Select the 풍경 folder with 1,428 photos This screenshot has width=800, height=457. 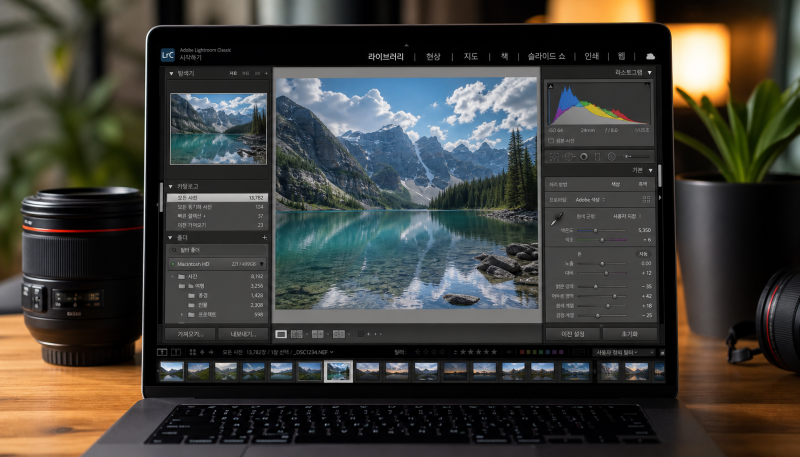click(x=217, y=295)
